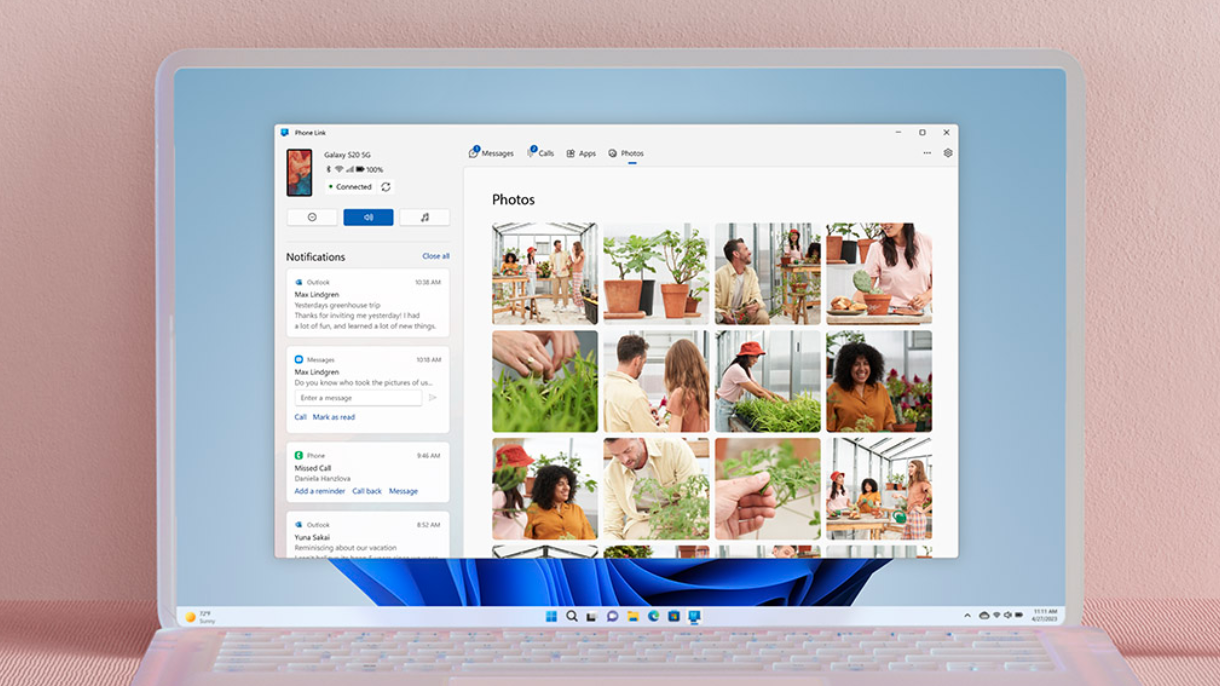Toggle Do Not Disturb on phone
Screen dimensions: 1220x686
312,217
